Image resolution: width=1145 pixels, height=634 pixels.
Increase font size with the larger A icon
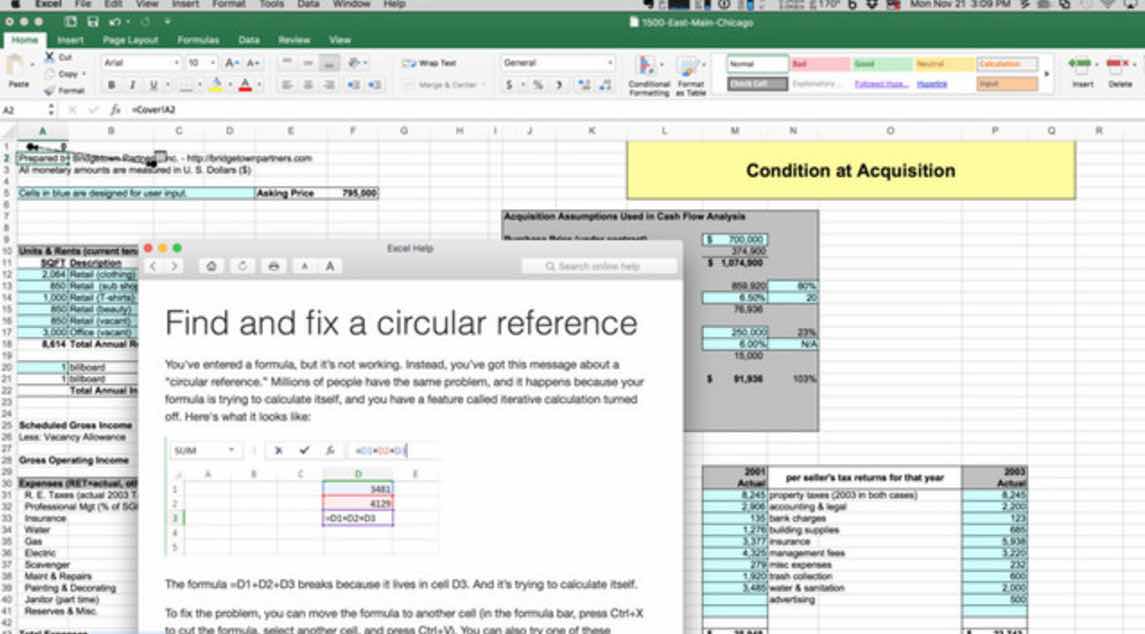coord(231,64)
